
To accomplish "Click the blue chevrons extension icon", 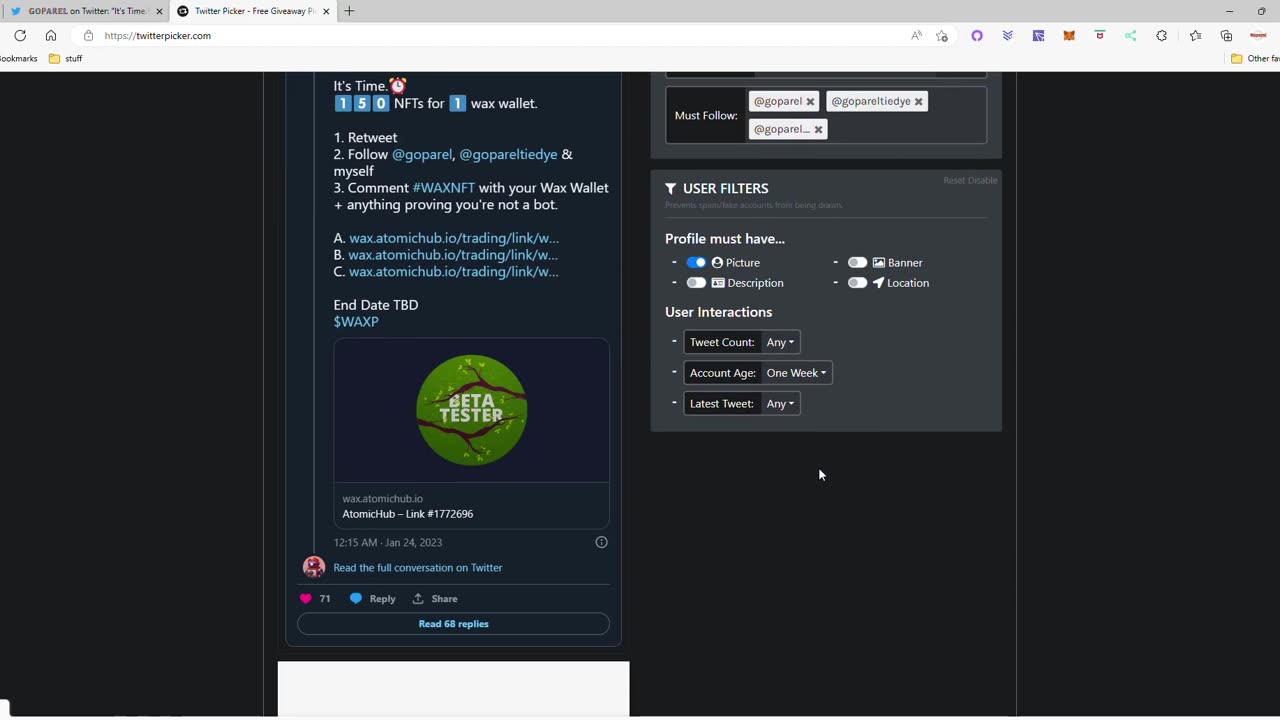I will (1007, 36).
